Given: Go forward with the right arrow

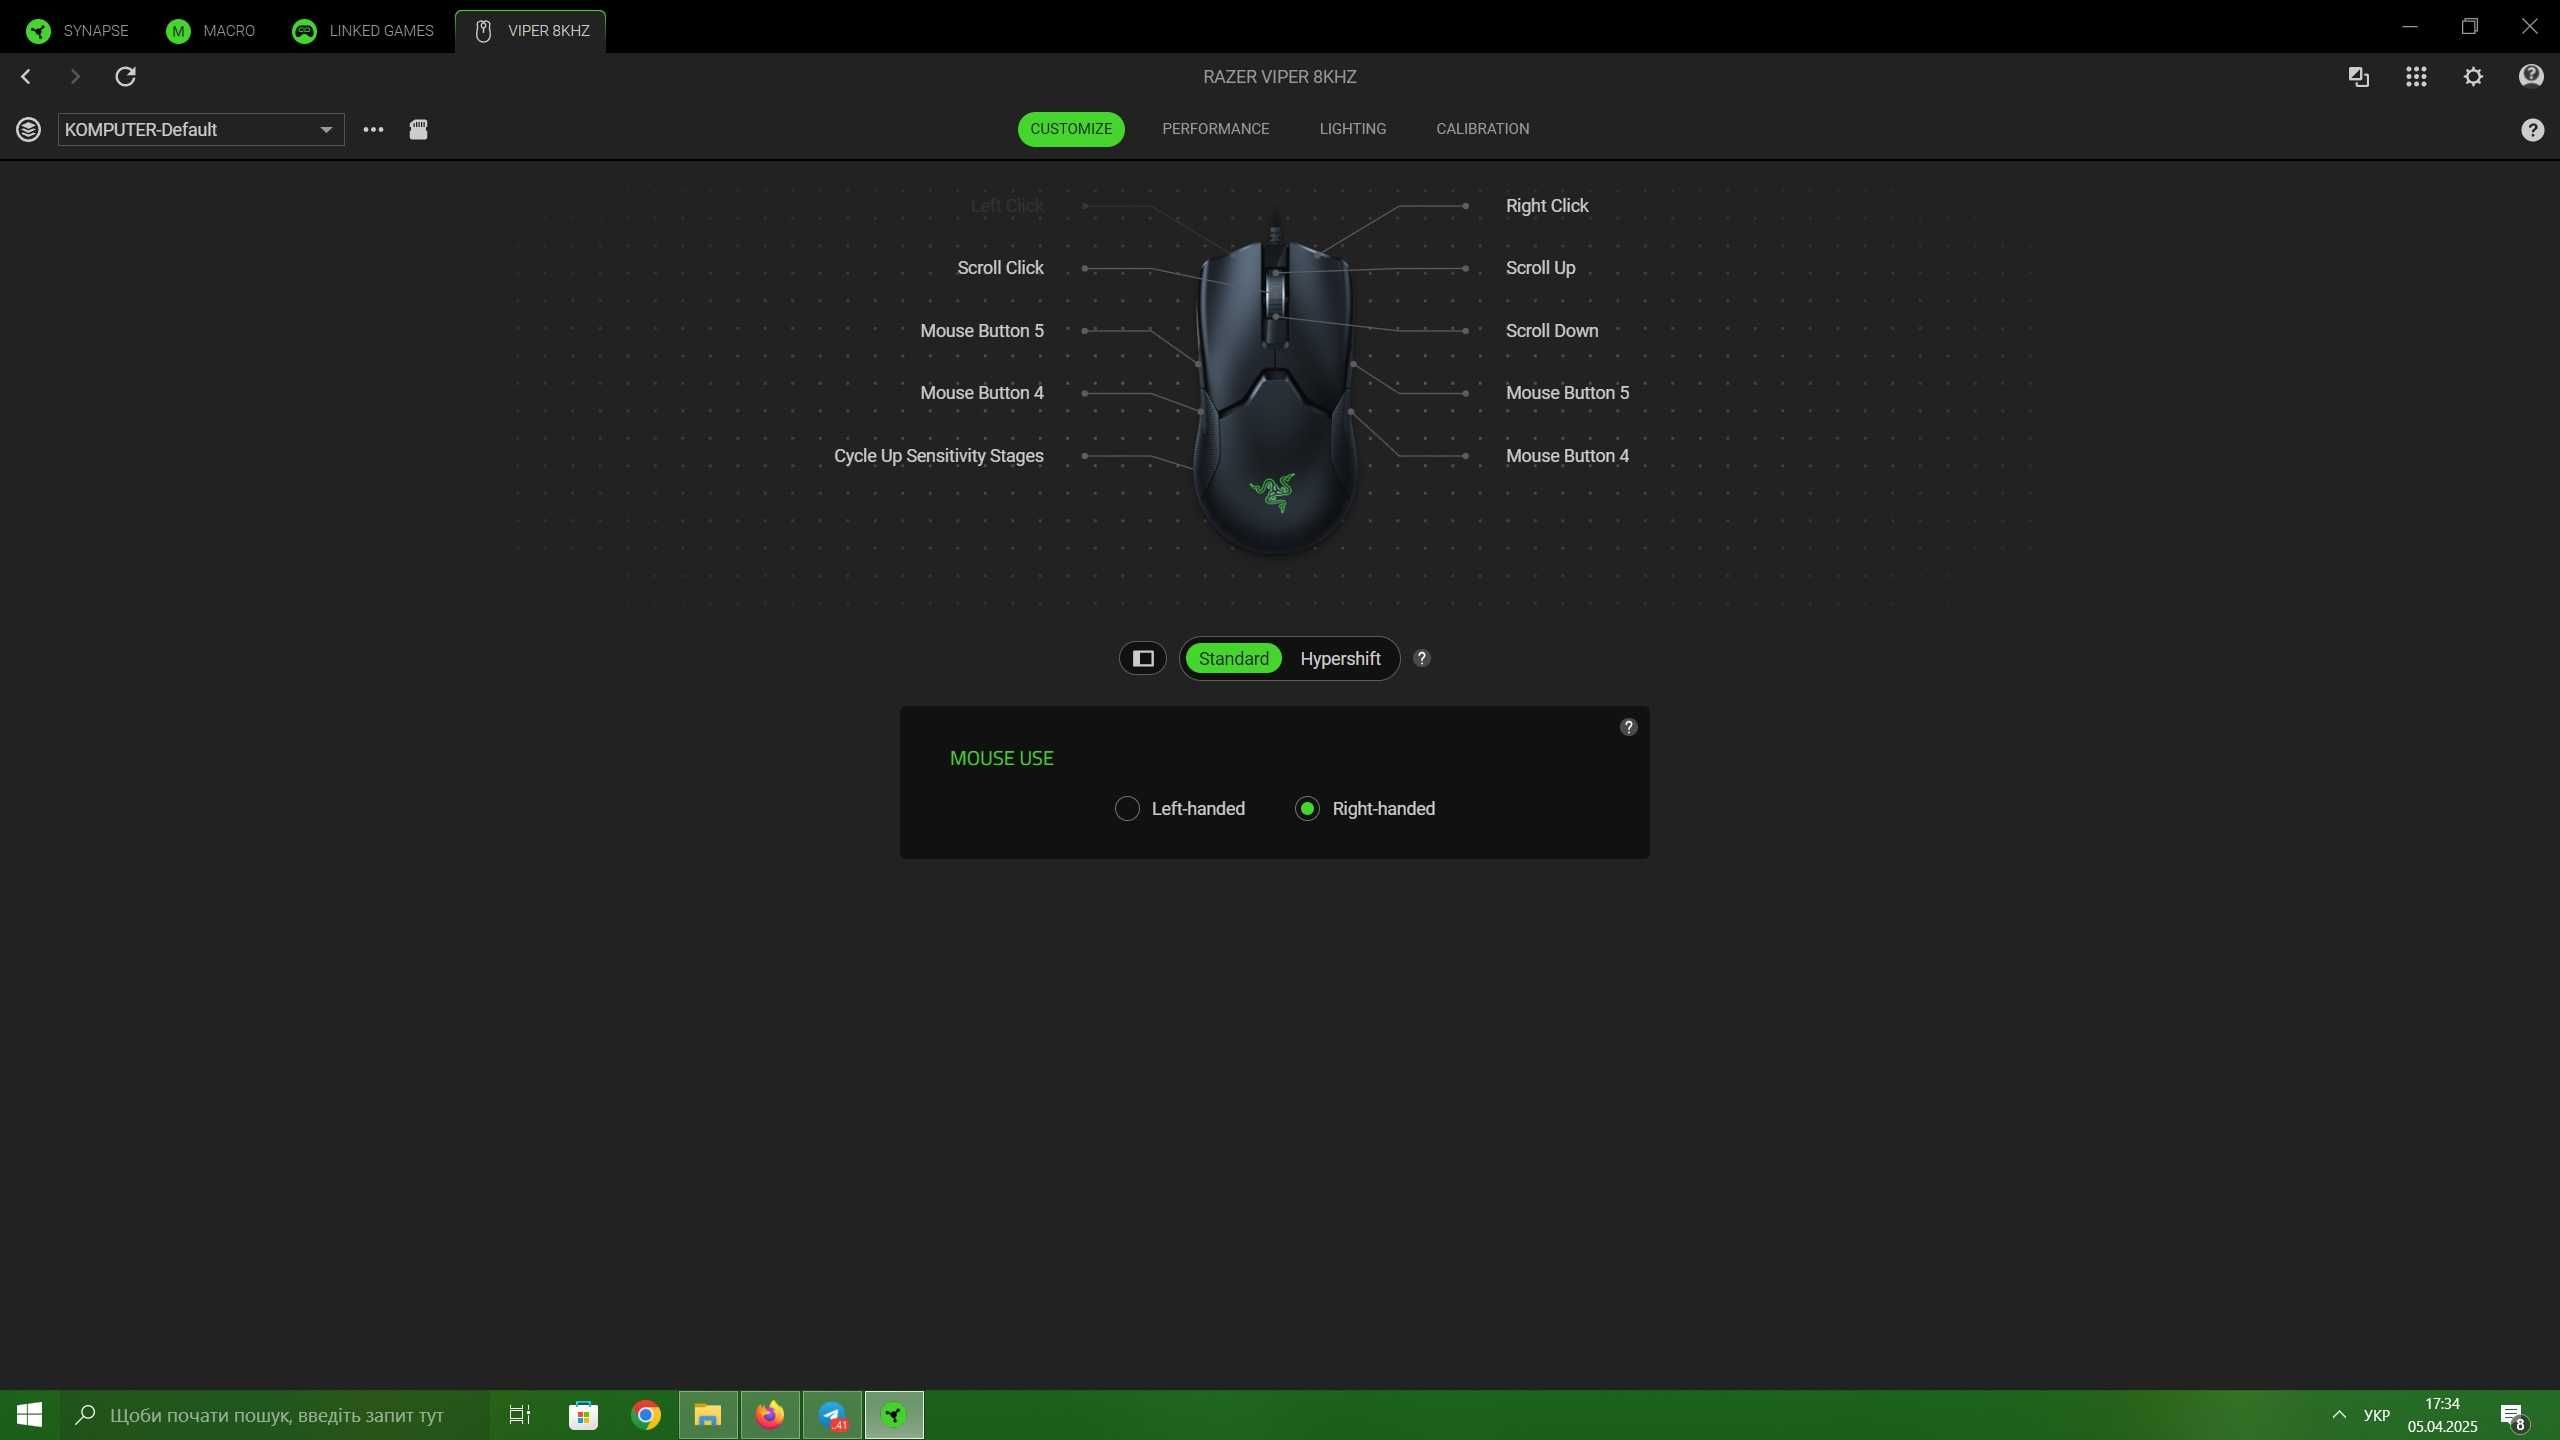Looking at the screenshot, I should [x=74, y=76].
